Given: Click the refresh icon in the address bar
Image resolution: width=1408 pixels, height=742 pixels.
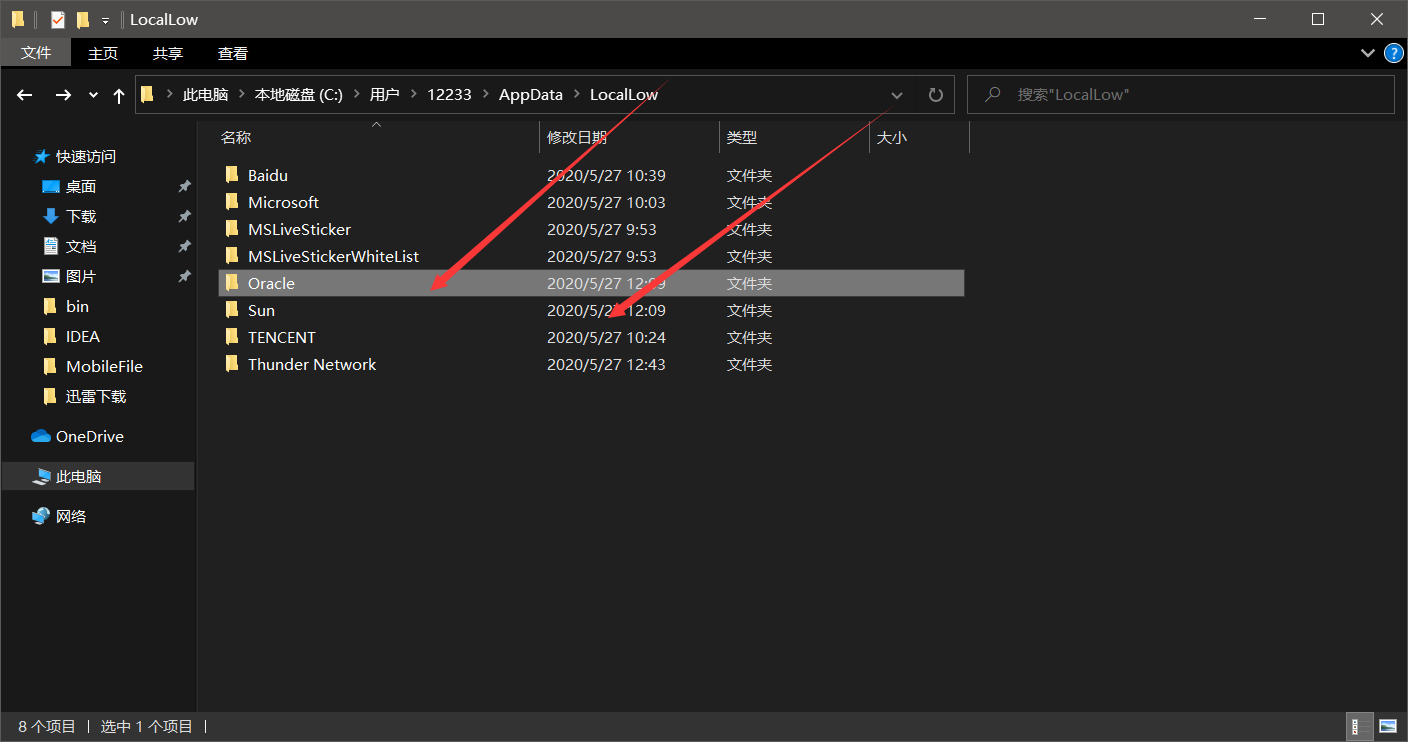Looking at the screenshot, I should tap(935, 94).
